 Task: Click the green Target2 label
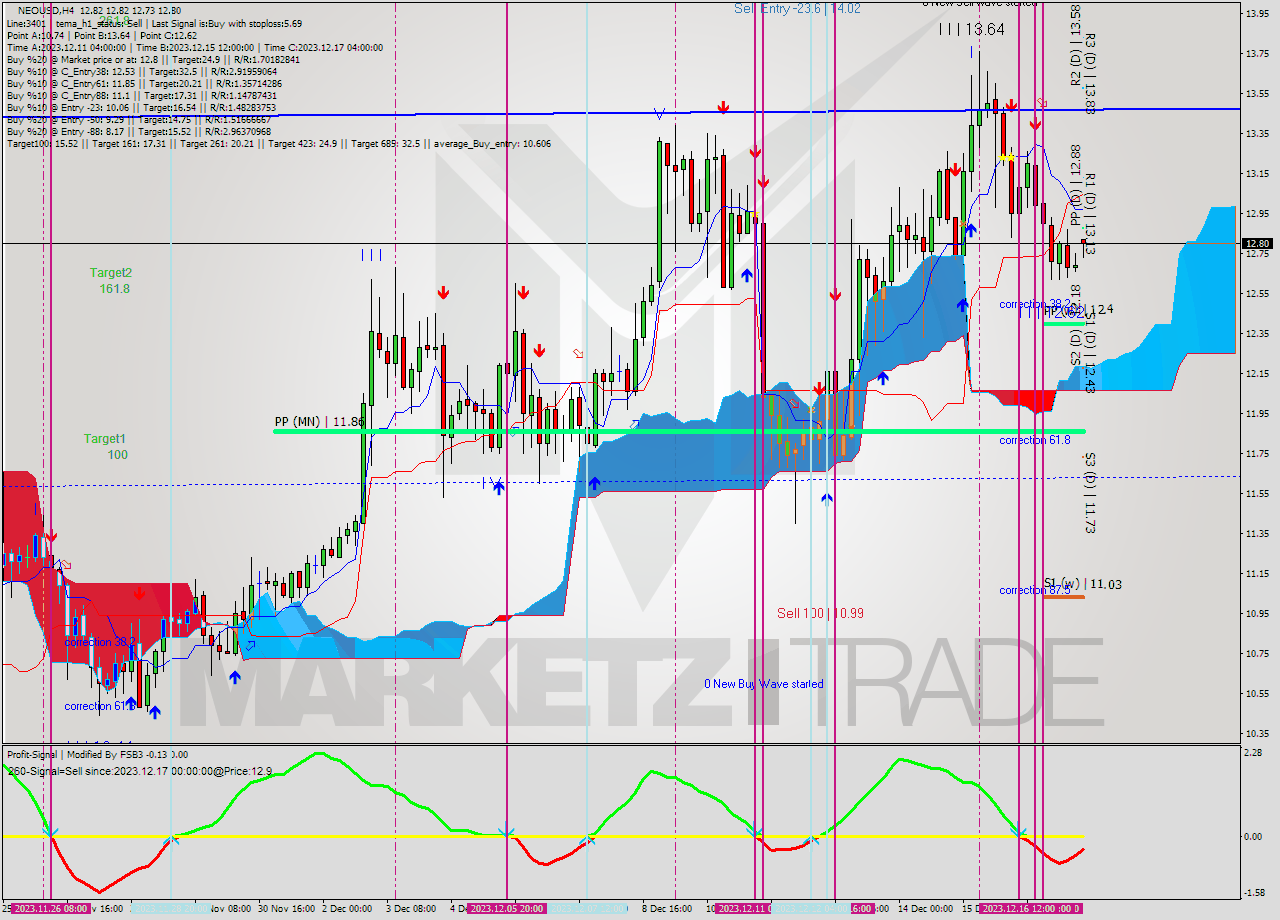[x=110, y=272]
